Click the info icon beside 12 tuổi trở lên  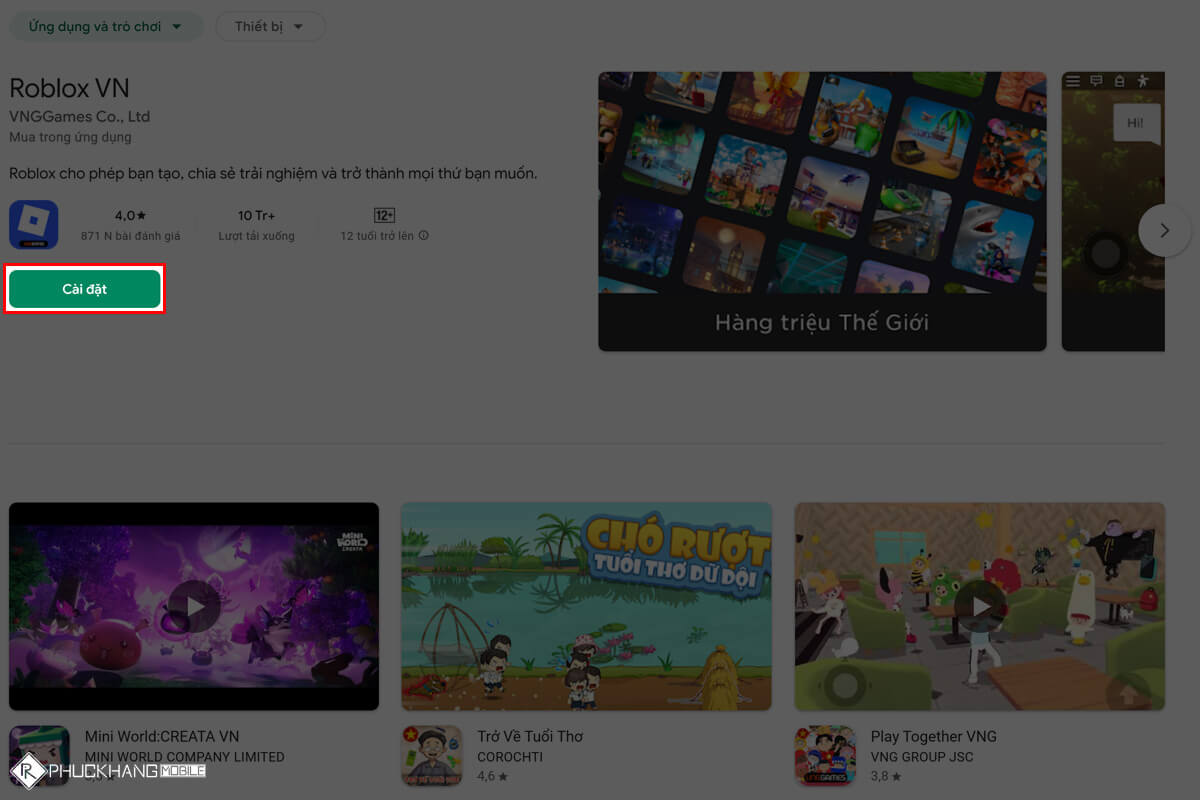424,236
